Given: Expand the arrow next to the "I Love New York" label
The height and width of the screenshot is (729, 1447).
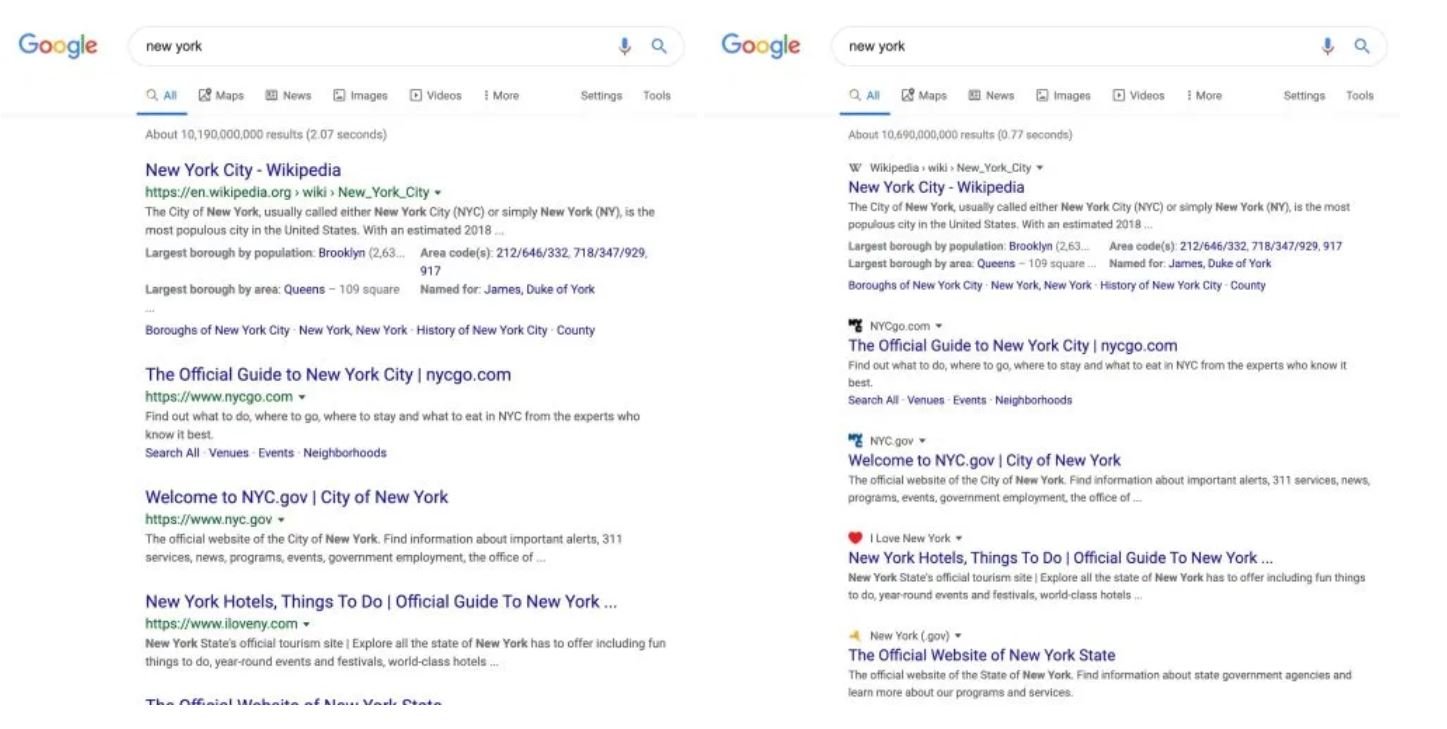Looking at the screenshot, I should pyautogui.click(x=959, y=539).
